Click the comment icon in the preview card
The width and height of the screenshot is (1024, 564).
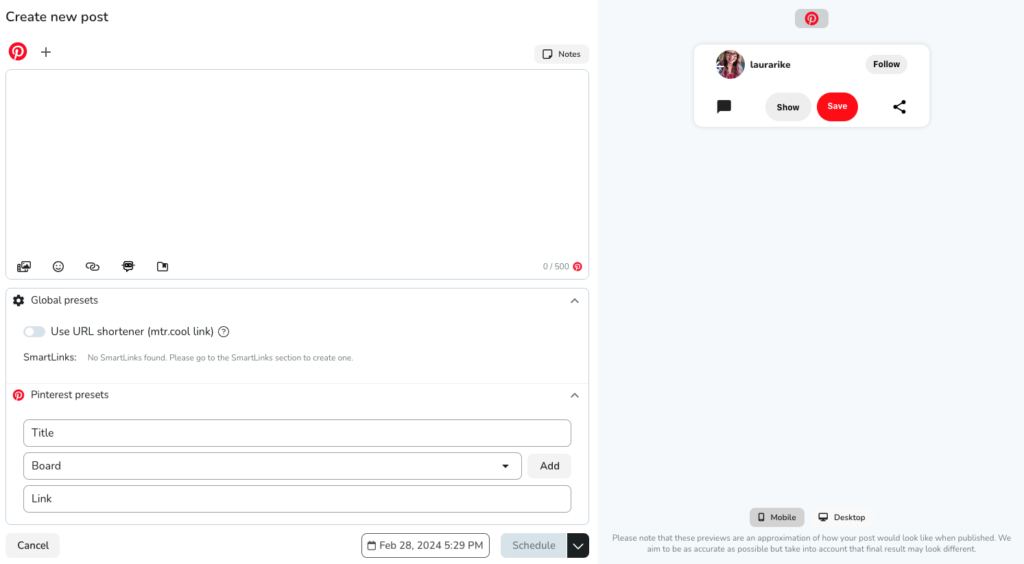tap(724, 107)
